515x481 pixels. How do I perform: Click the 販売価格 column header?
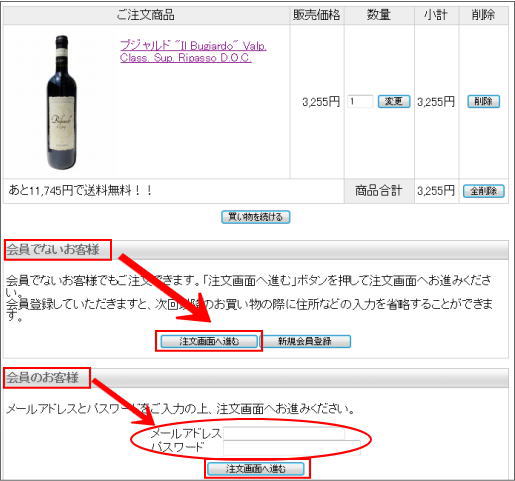pyautogui.click(x=317, y=15)
